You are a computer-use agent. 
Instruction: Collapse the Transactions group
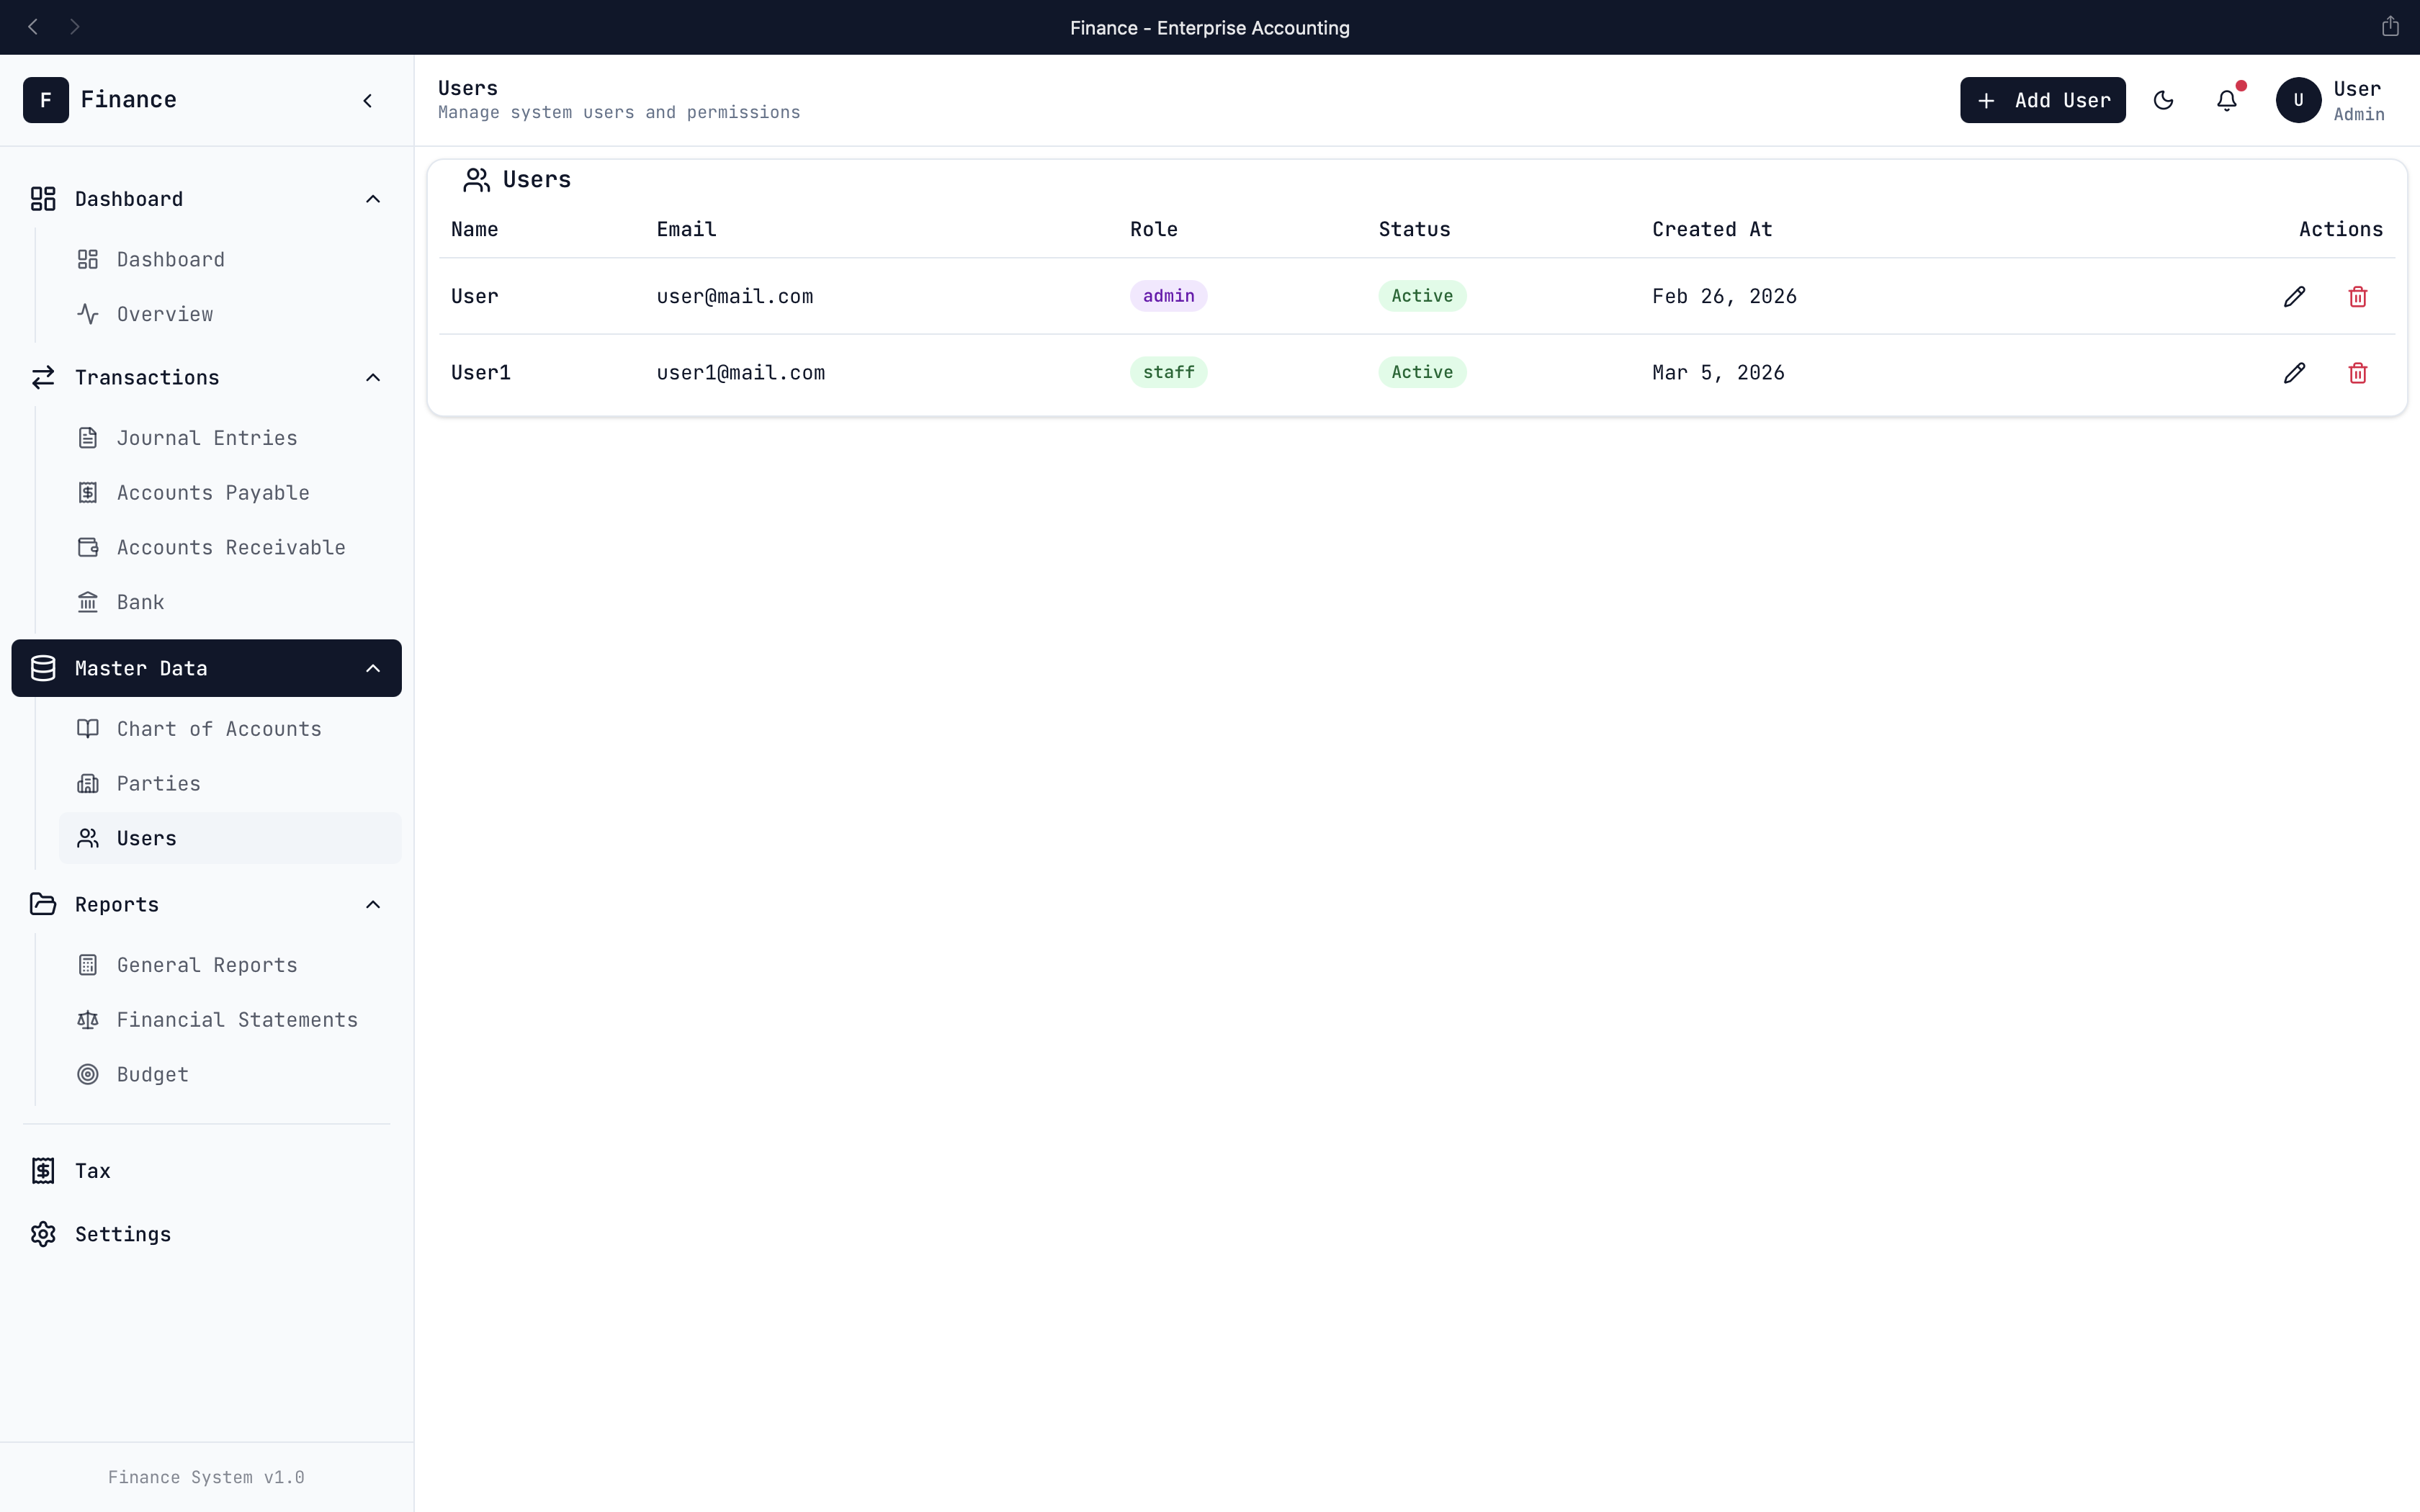pos(373,378)
